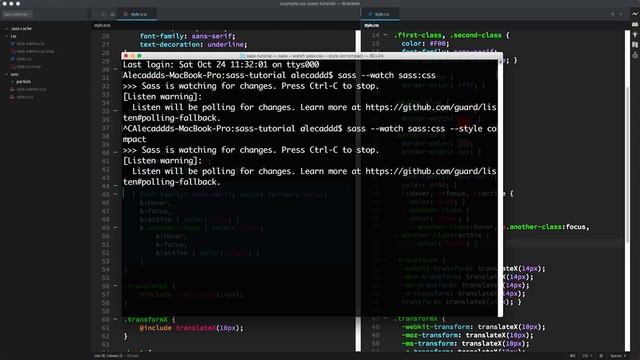
Task: Click the first close-pane icon at right header
Action: pyautogui.click(x=612, y=14)
